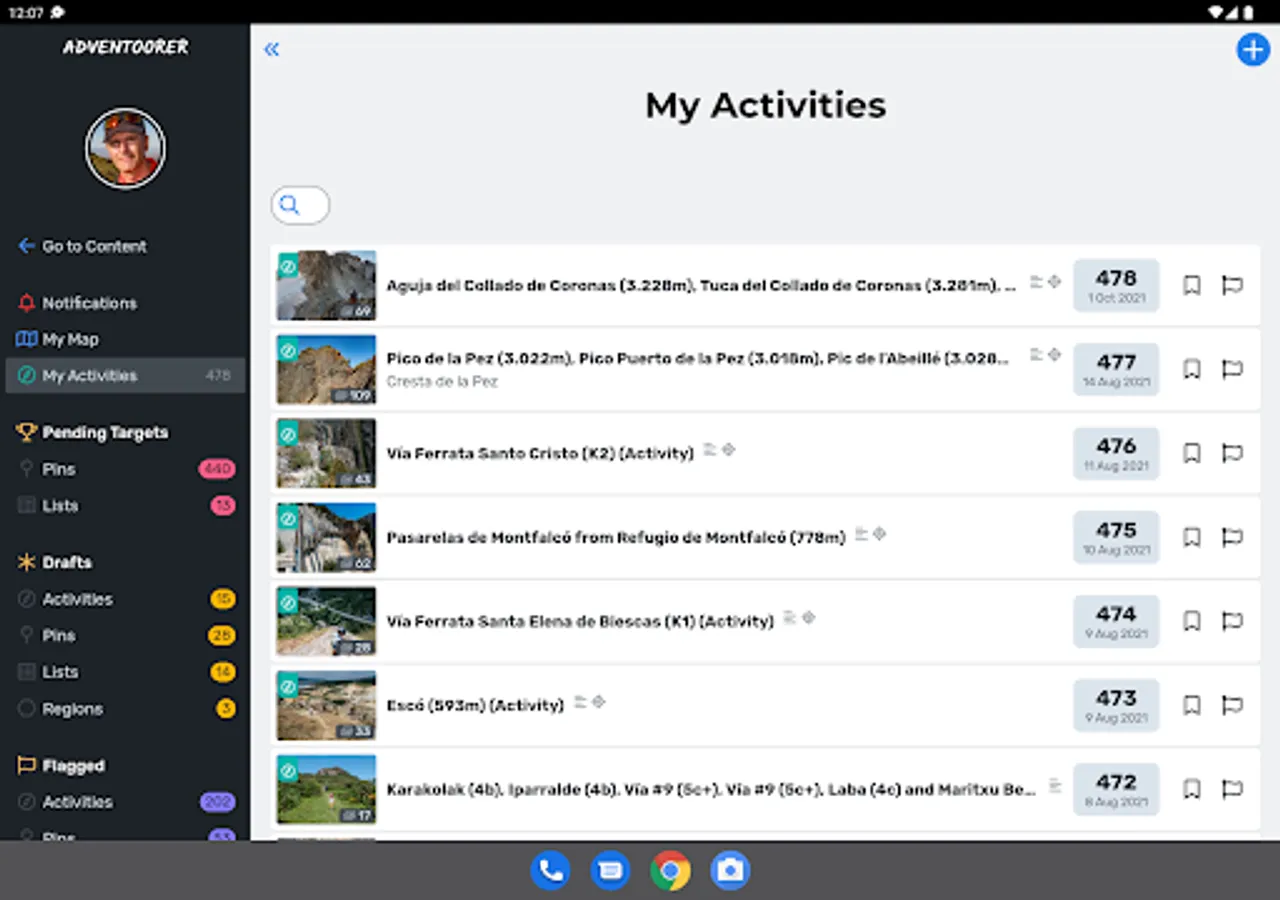Viewport: 1280px width, 900px height.
Task: Open thumbnail of Pico de la Pez
Action: pos(326,369)
